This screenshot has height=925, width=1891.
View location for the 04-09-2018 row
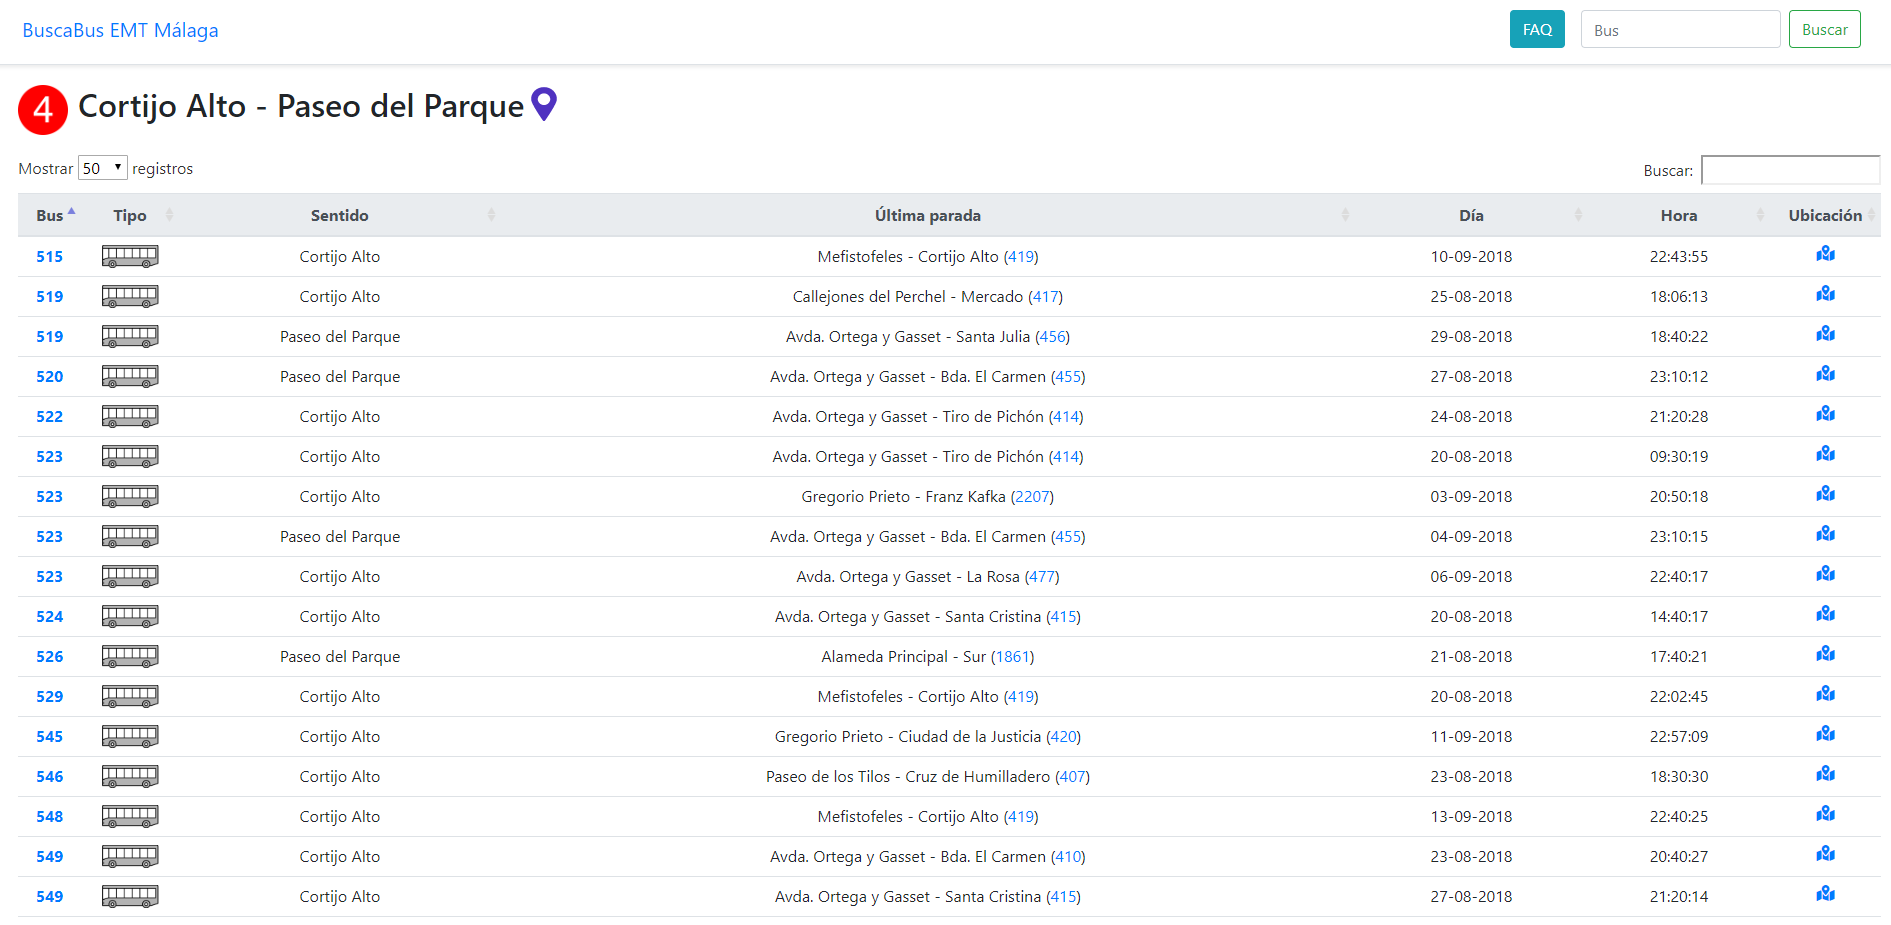pyautogui.click(x=1825, y=534)
